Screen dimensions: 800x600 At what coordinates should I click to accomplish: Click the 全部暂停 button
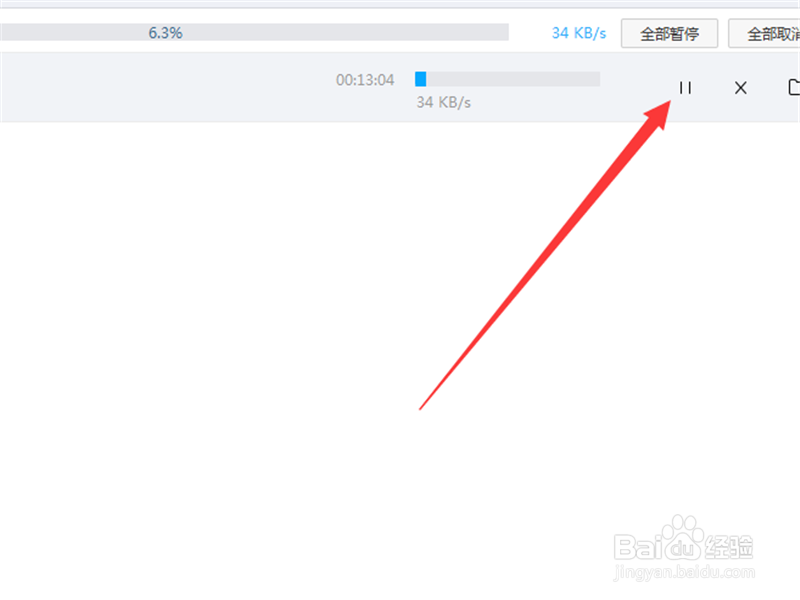coord(669,34)
